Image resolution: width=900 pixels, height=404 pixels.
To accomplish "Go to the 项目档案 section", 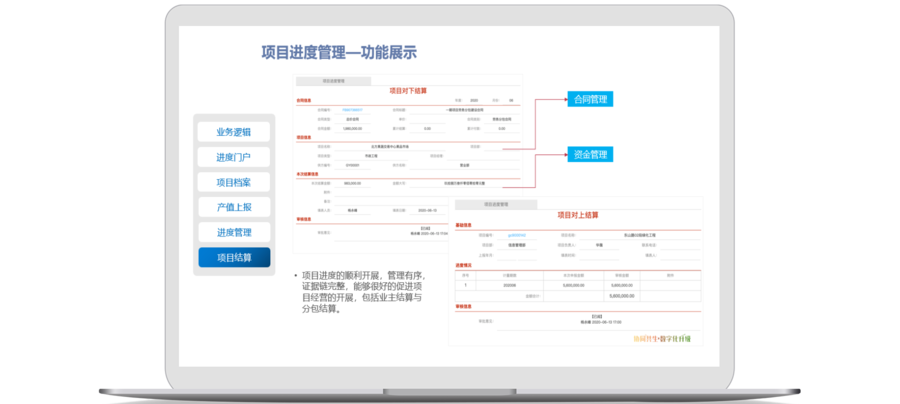I will pyautogui.click(x=233, y=182).
